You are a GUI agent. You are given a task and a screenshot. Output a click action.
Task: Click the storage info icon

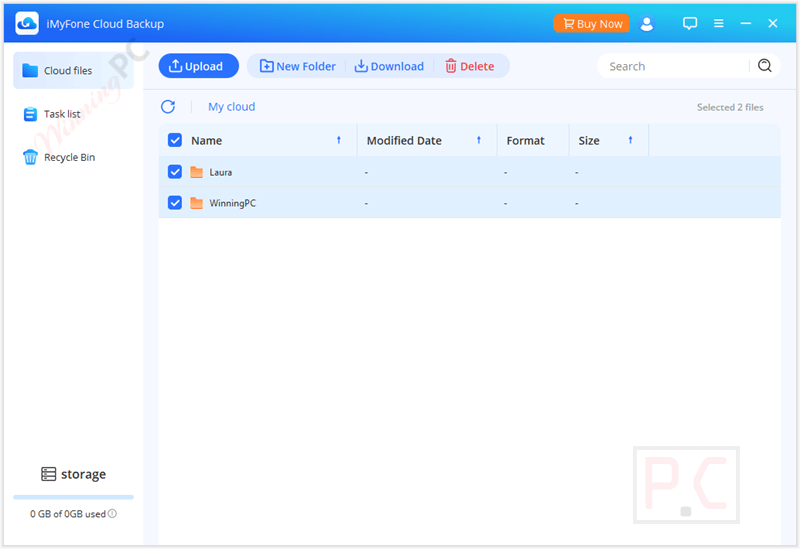[112, 513]
